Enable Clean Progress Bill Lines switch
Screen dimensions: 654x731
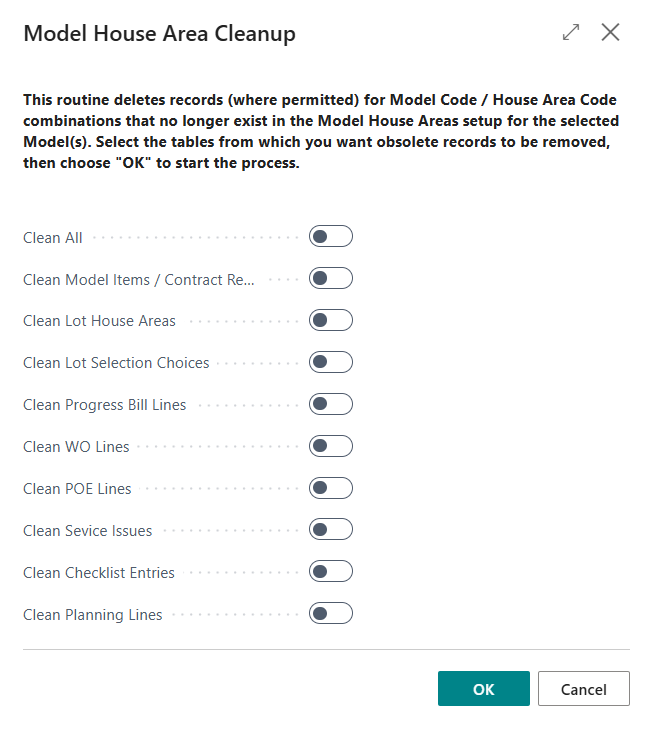point(330,404)
